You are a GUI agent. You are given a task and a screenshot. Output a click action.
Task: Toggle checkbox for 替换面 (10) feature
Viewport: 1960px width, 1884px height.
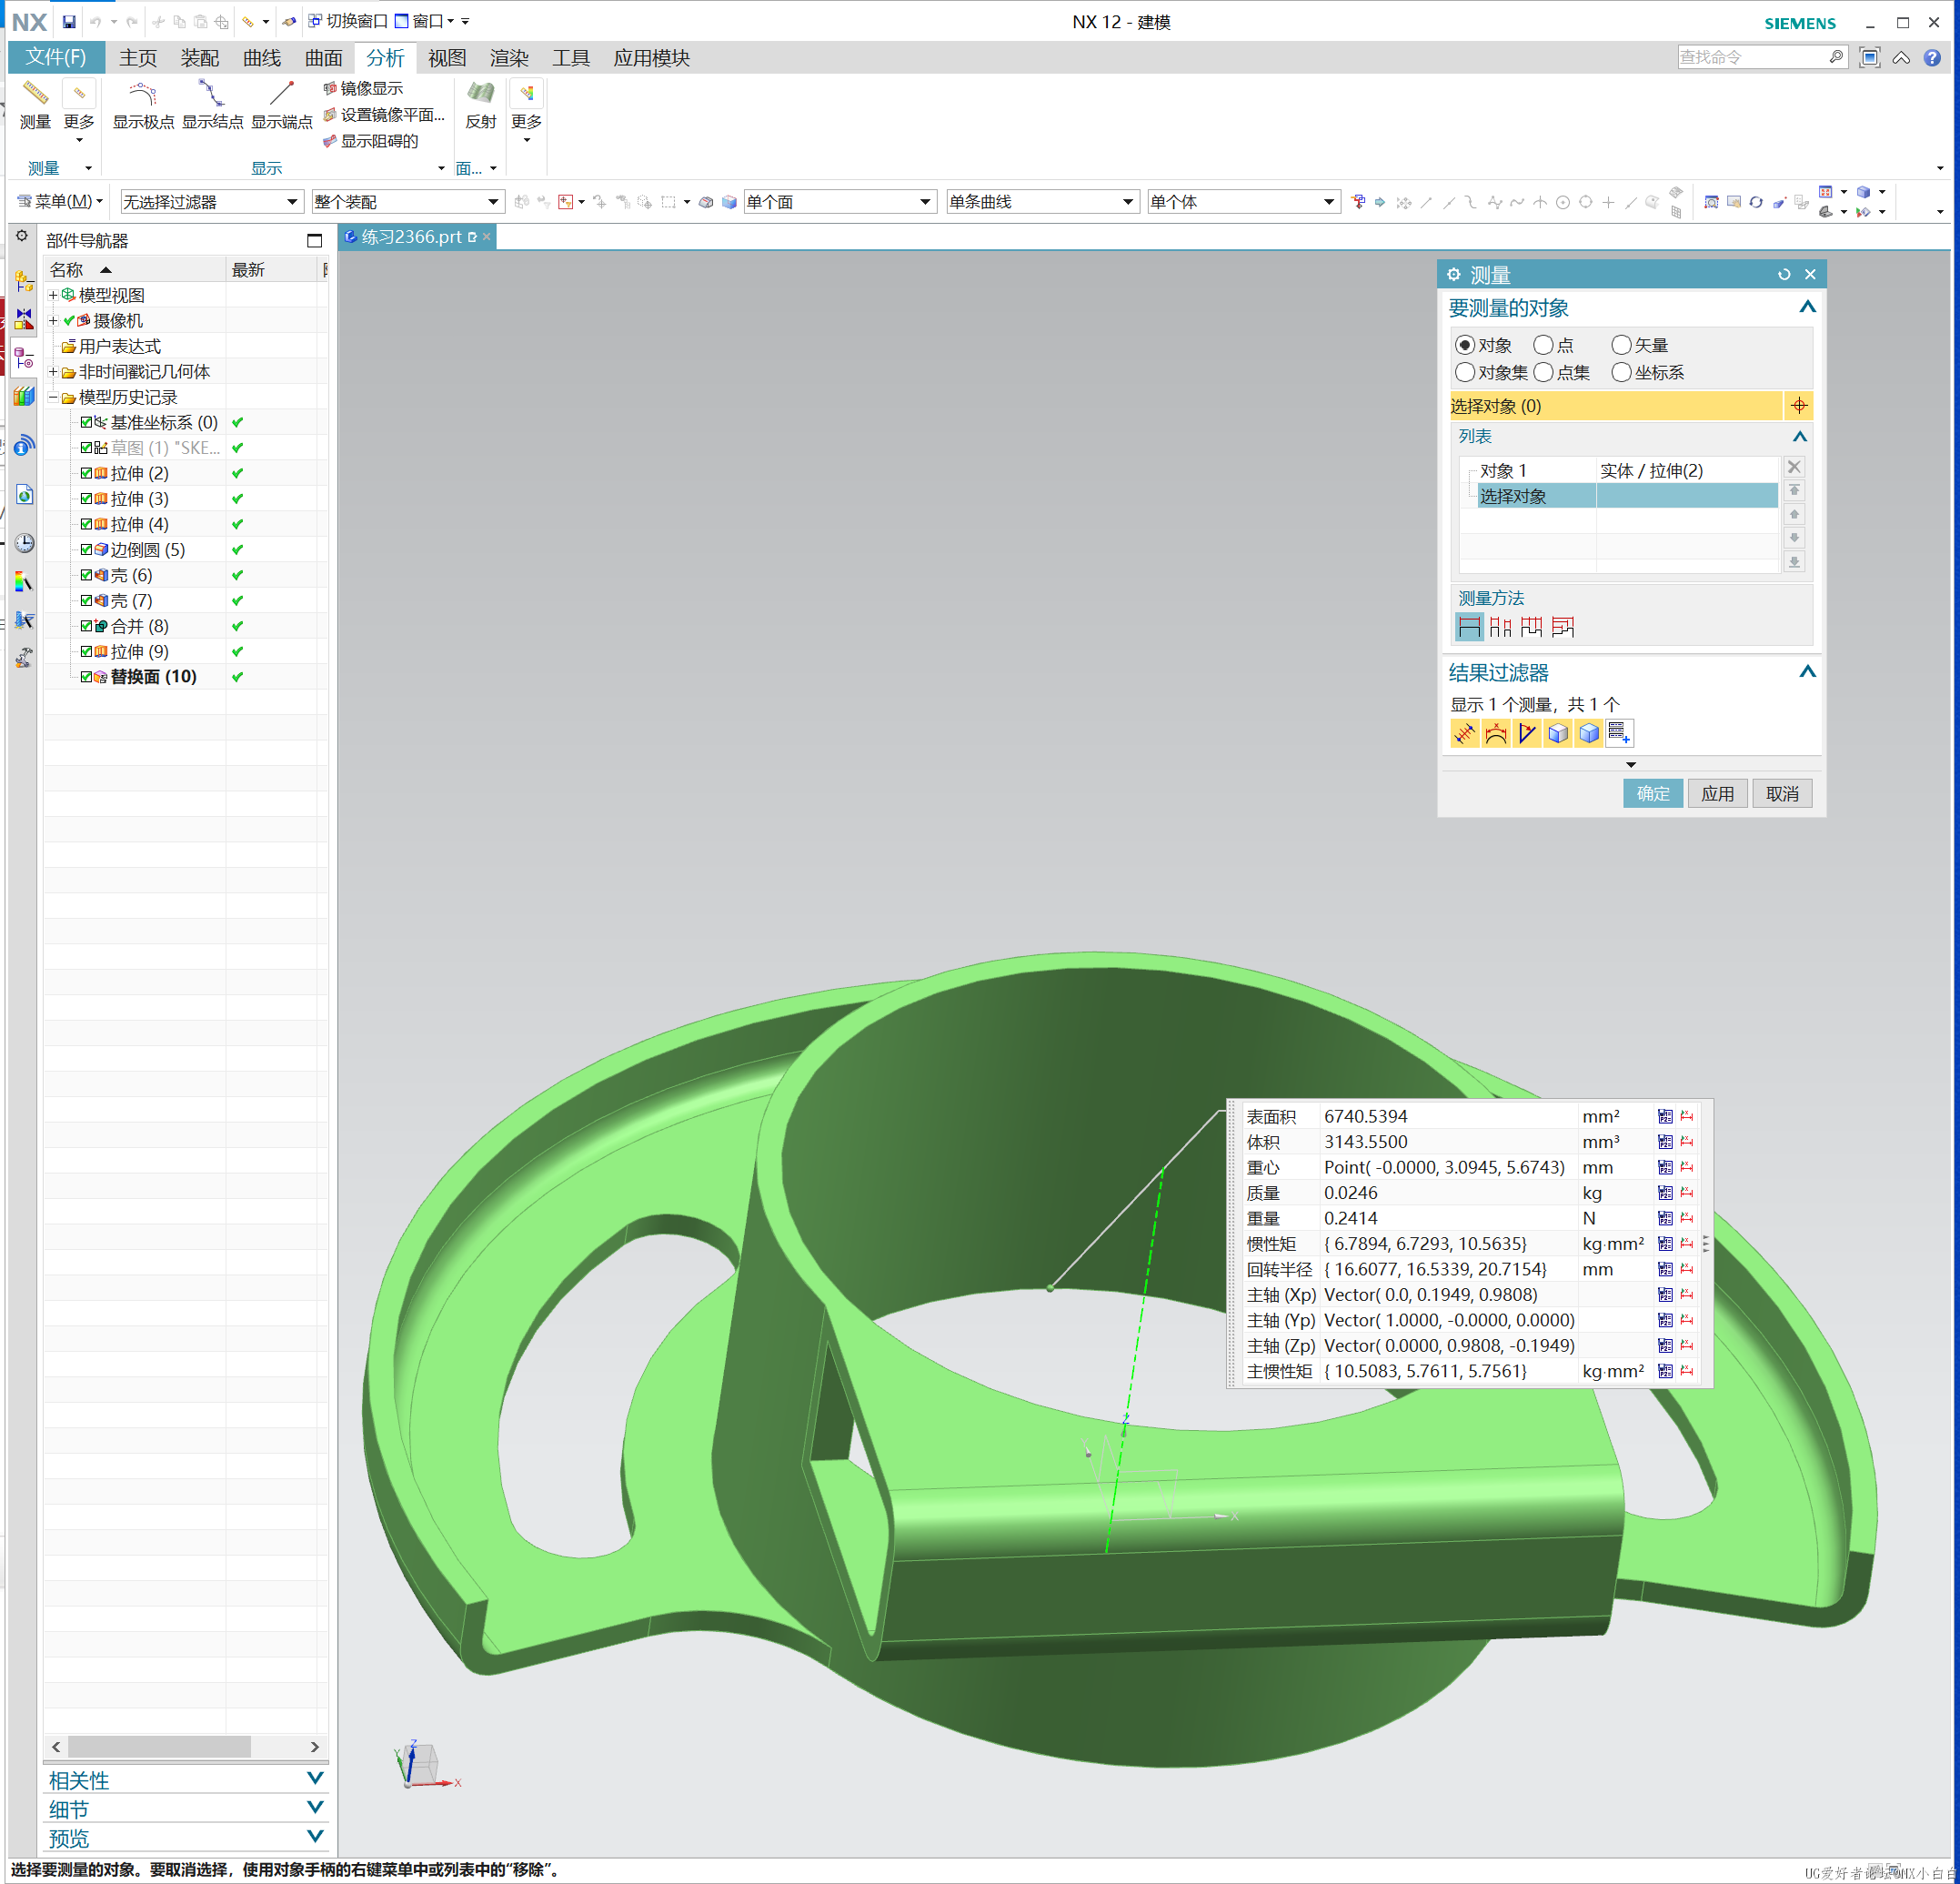point(86,677)
